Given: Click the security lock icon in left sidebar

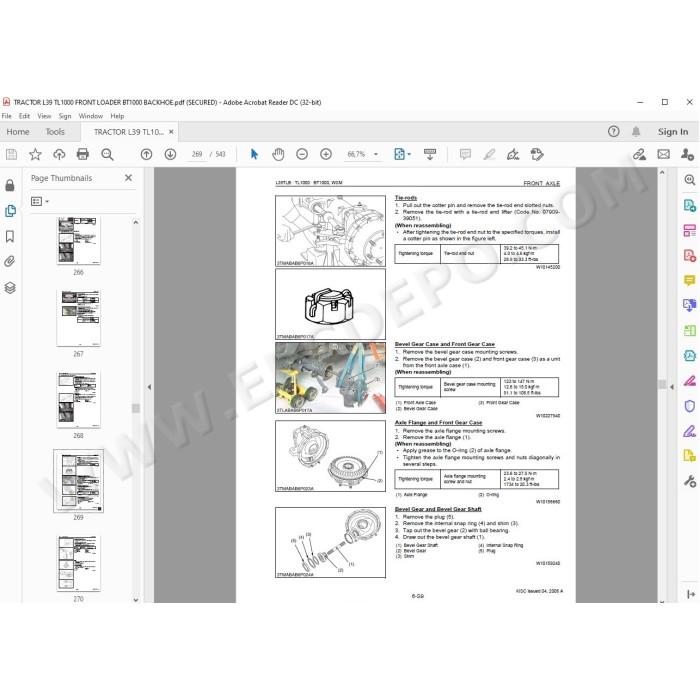Looking at the screenshot, I should pos(10,185).
